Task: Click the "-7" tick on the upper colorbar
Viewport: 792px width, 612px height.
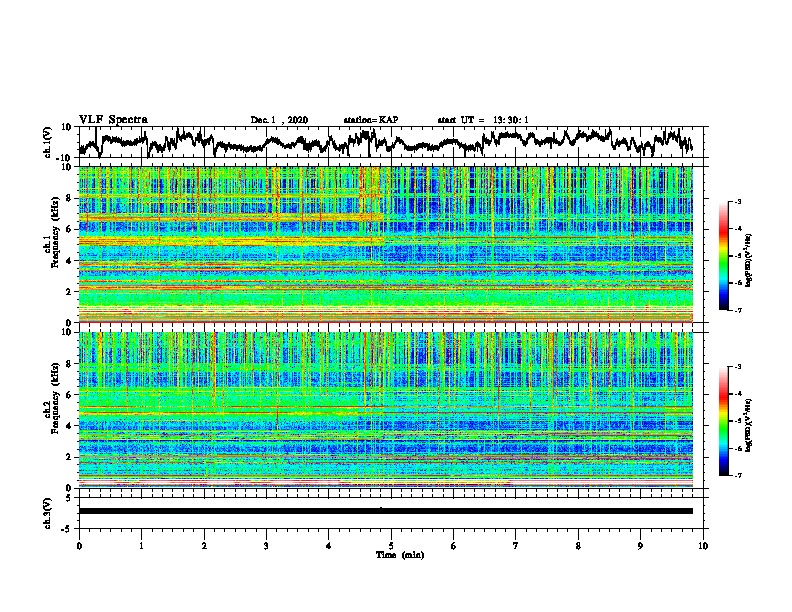Action: [737, 311]
